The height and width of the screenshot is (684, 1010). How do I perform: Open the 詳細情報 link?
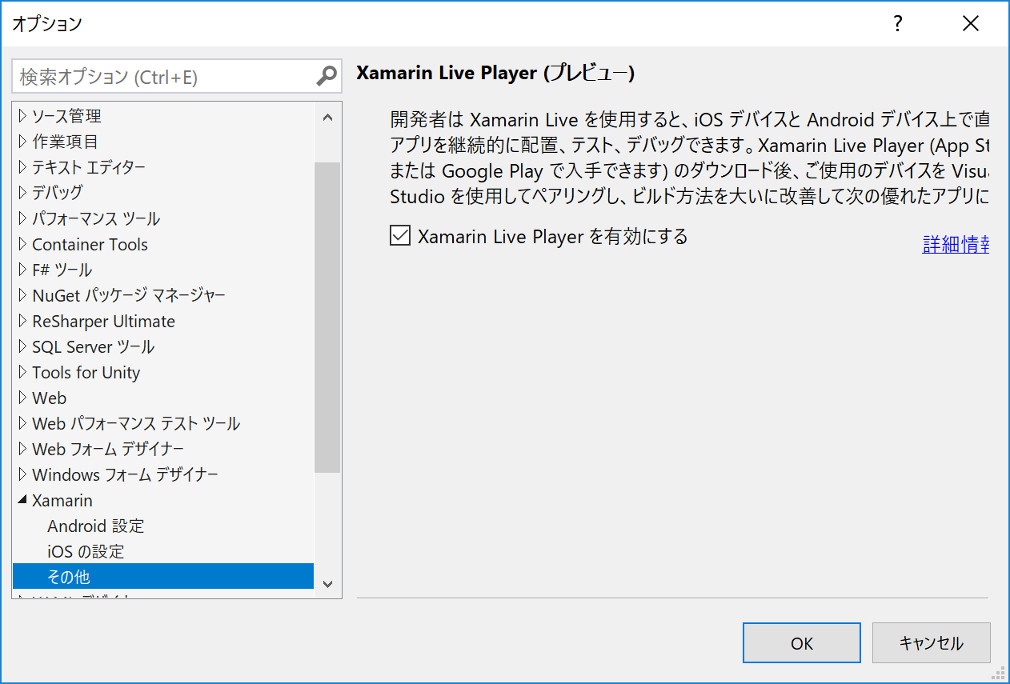956,245
